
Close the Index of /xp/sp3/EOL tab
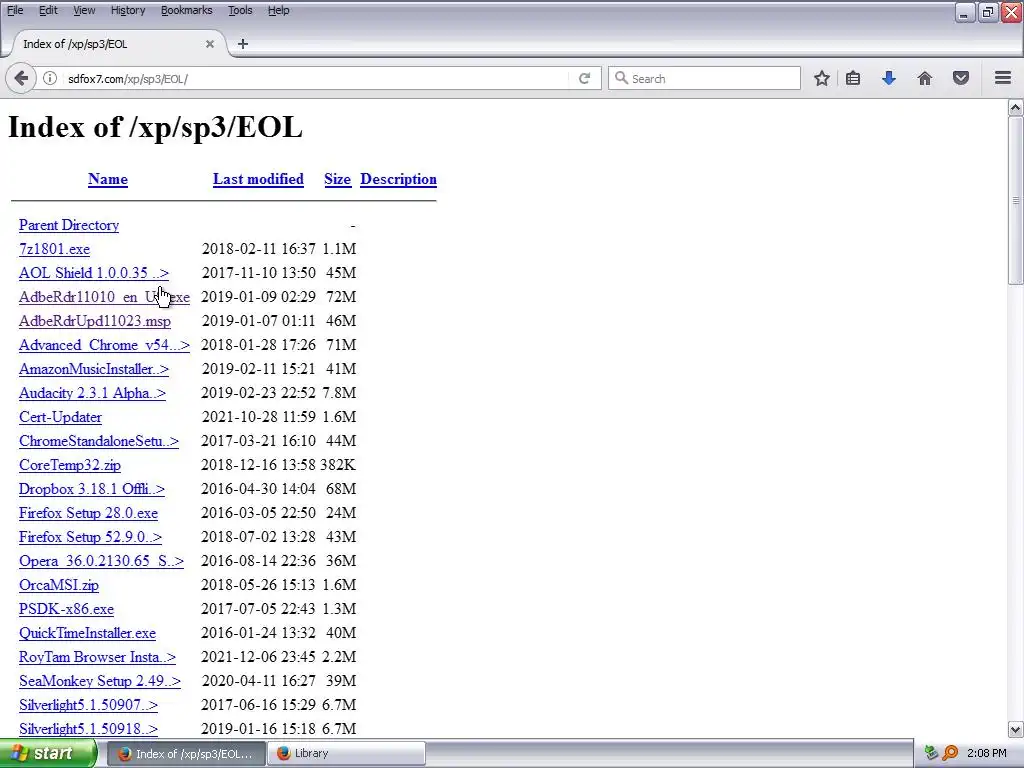[210, 44]
